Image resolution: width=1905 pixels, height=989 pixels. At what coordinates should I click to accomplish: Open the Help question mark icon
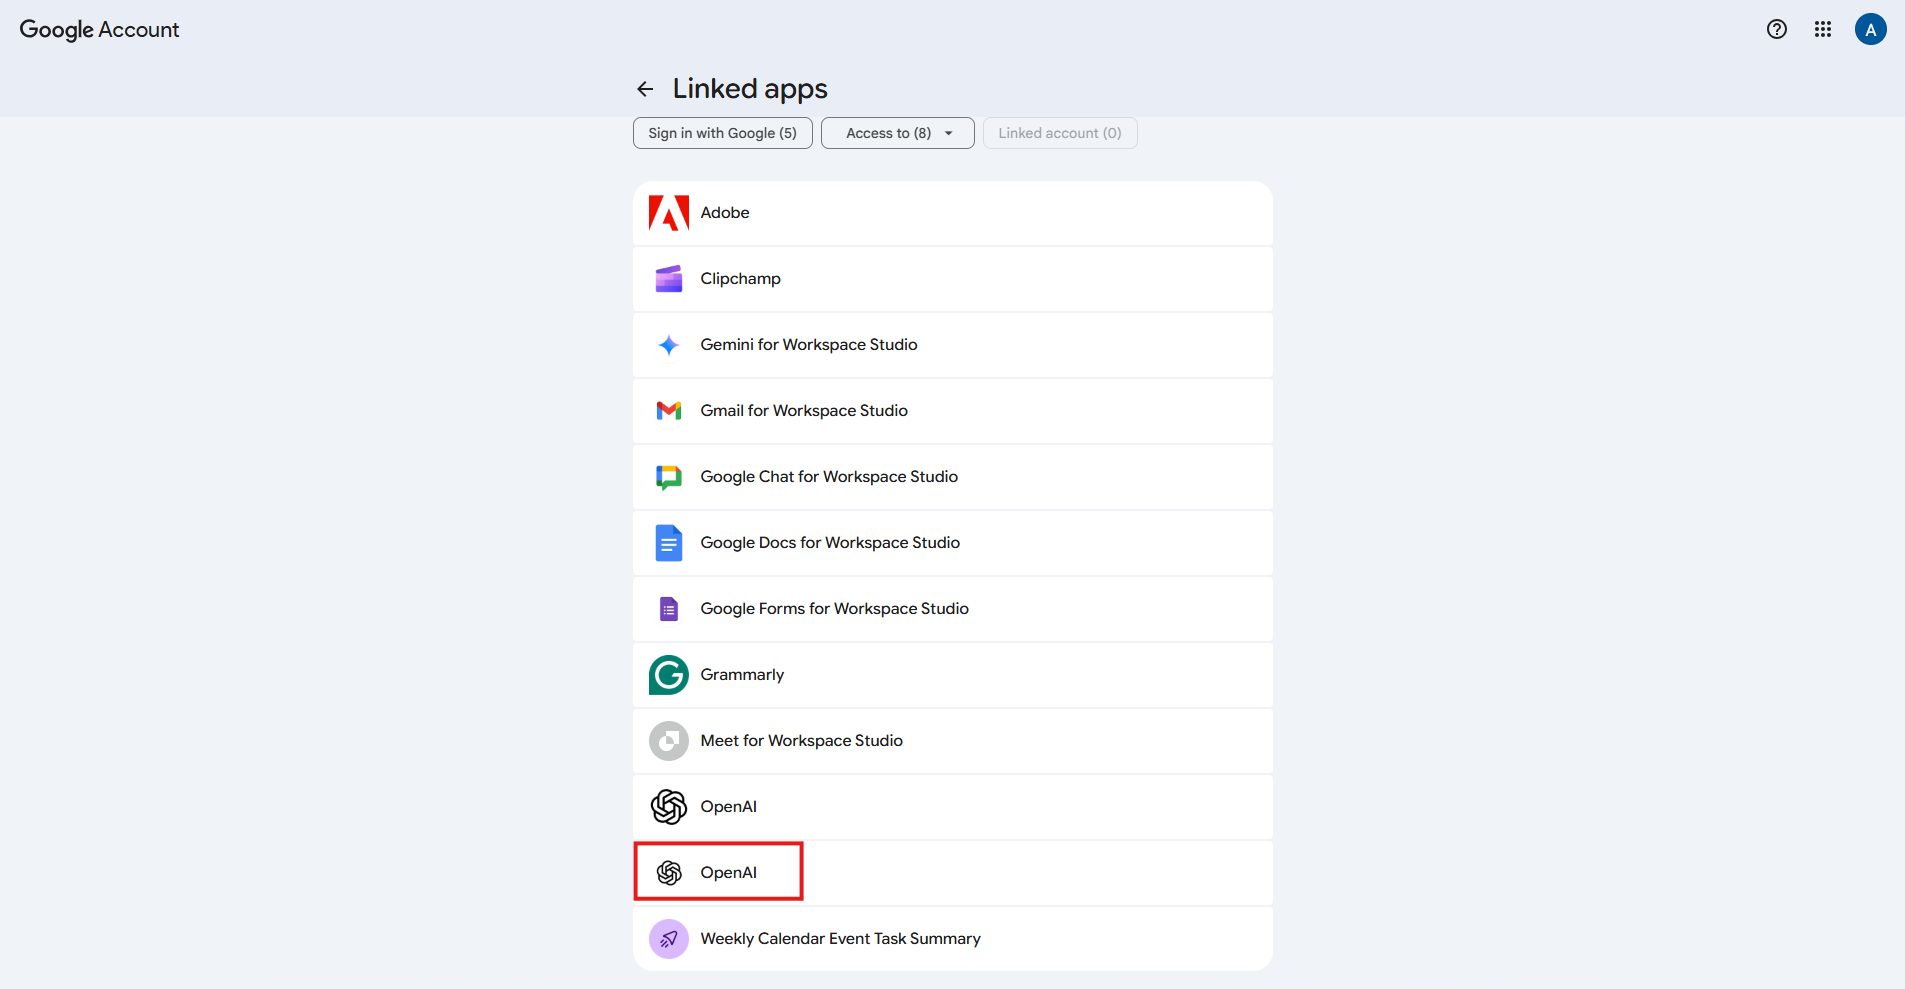coord(1777,29)
